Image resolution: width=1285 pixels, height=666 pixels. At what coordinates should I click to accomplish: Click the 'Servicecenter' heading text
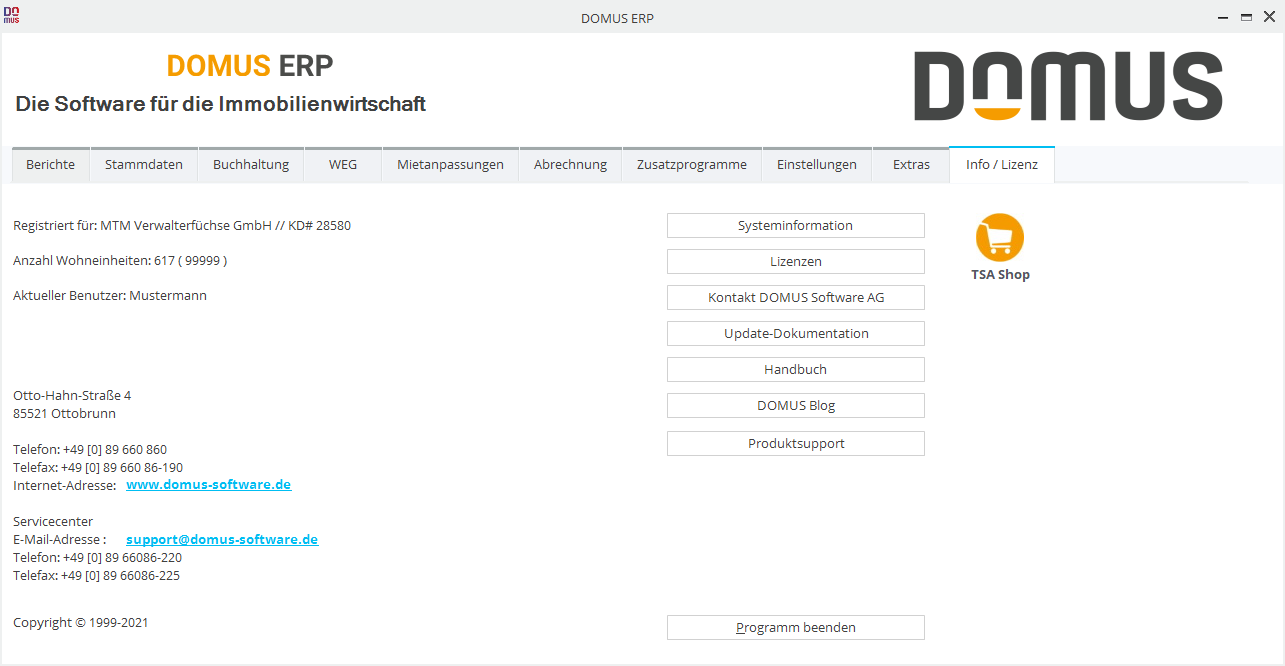[53, 522]
